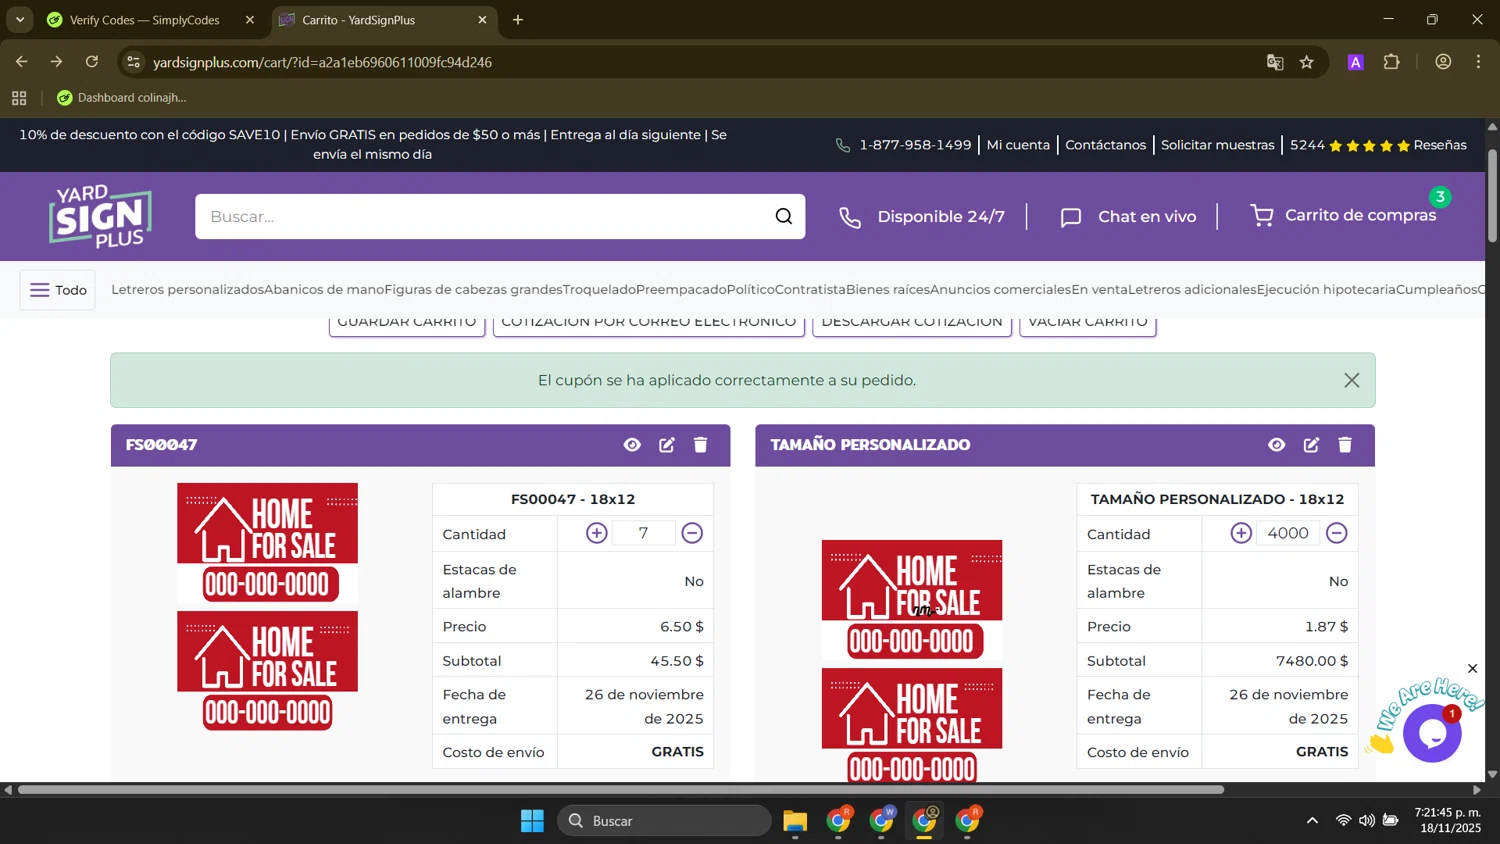Close the Carrito - YardSignPlus tab

[x=482, y=20]
